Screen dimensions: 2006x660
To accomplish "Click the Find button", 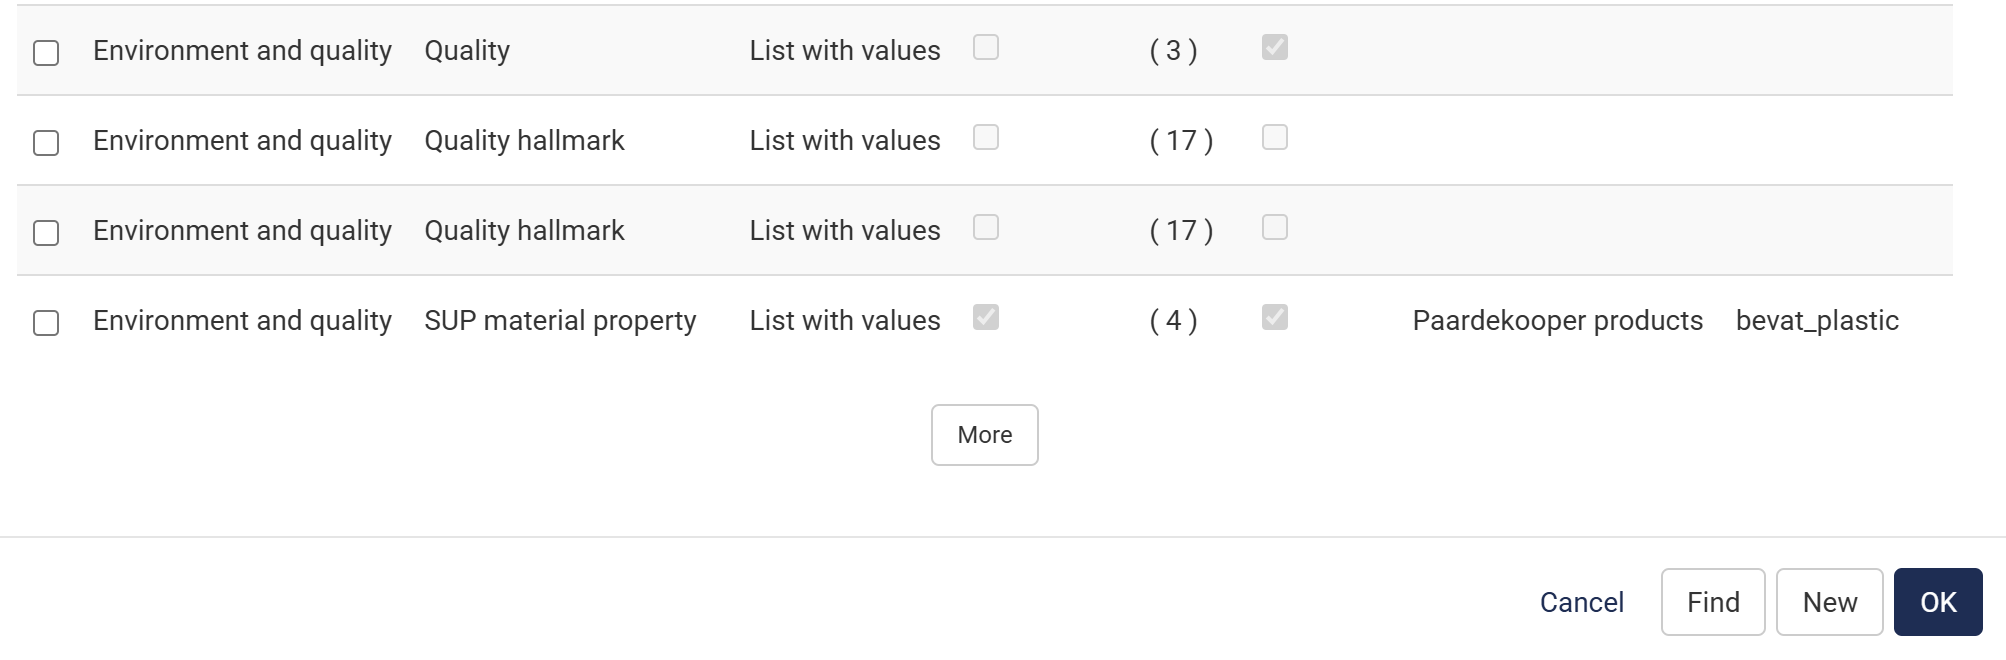I will click(x=1712, y=602).
